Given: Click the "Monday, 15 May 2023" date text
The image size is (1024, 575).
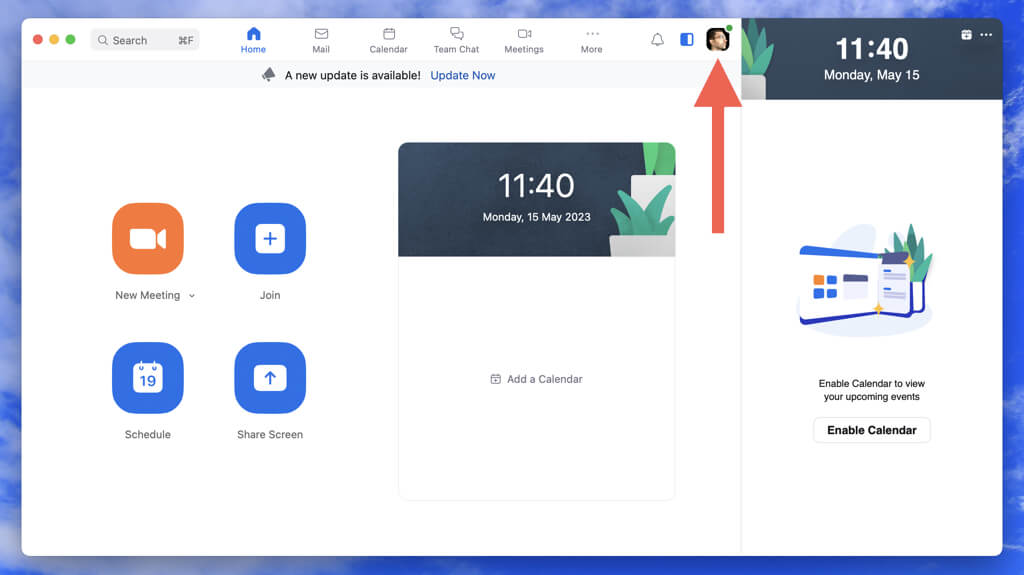Looking at the screenshot, I should click(x=536, y=217).
